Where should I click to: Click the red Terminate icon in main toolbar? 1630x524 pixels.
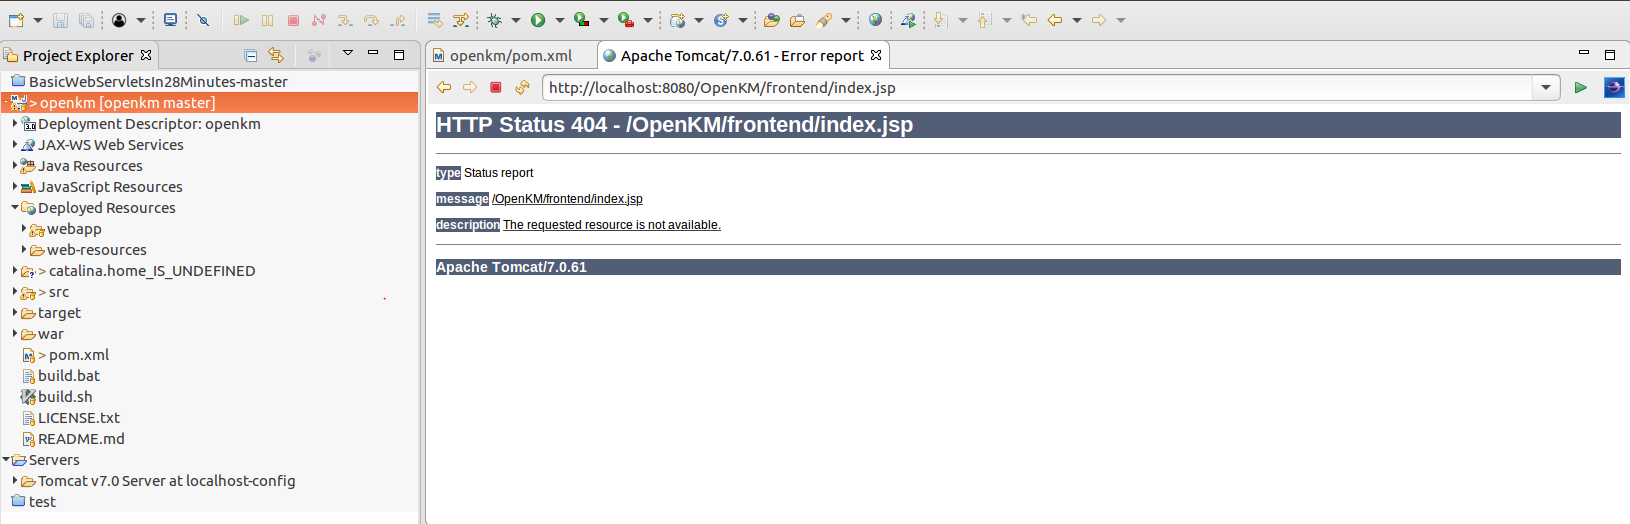click(x=293, y=20)
